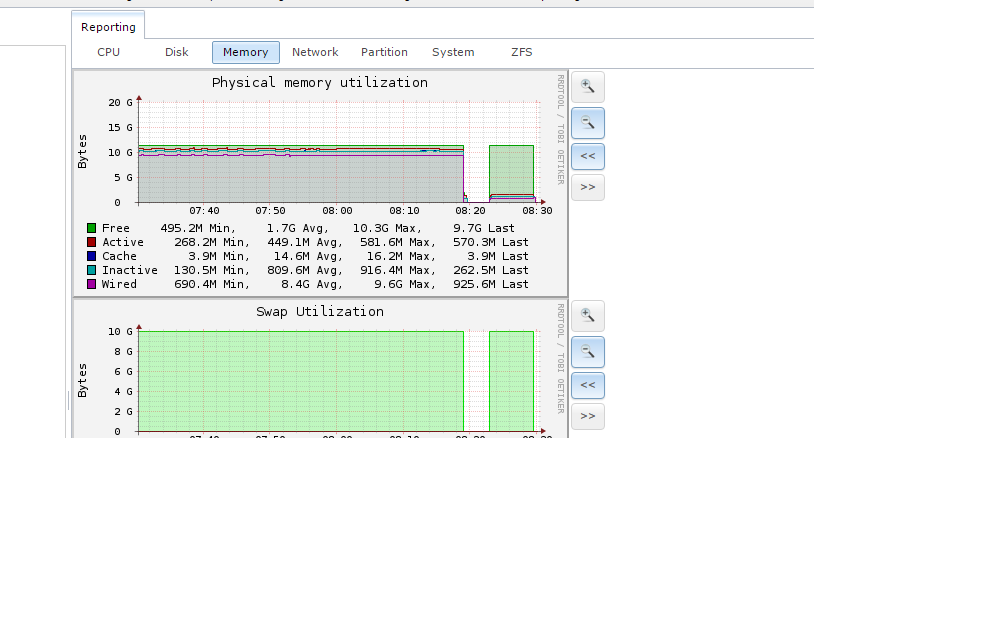Zoom in on Physical memory utilization graph
1008x630 pixels.
588,86
